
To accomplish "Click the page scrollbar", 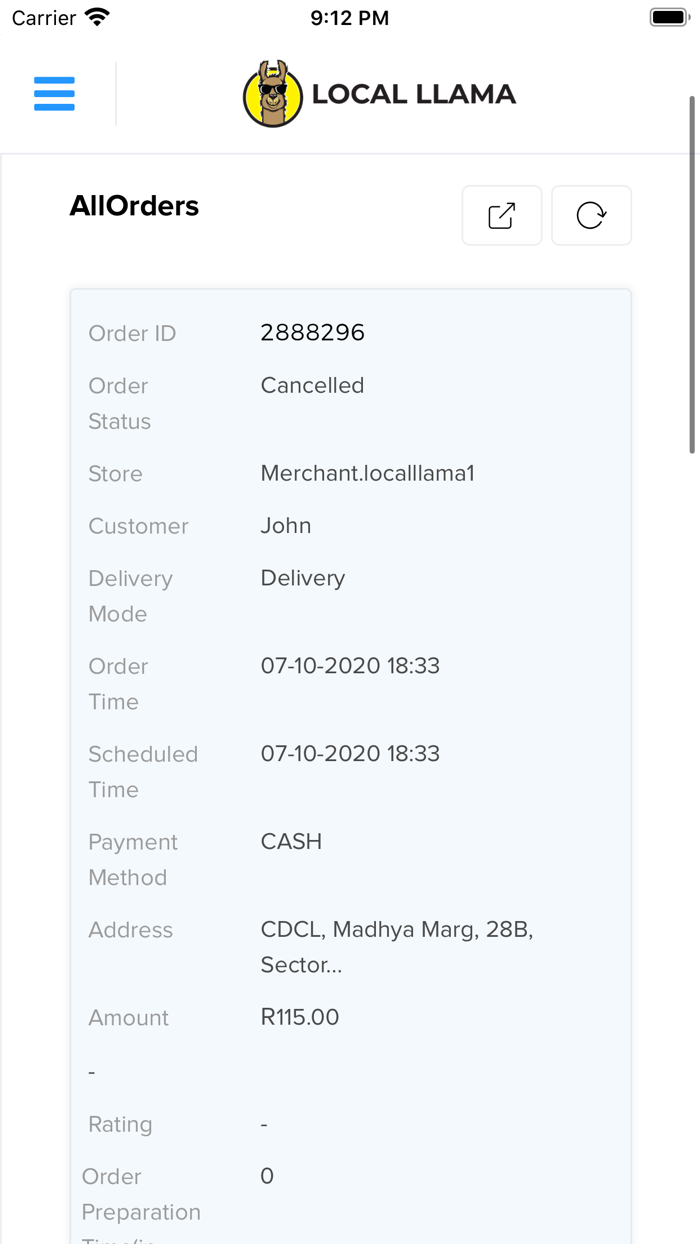I will [691, 275].
